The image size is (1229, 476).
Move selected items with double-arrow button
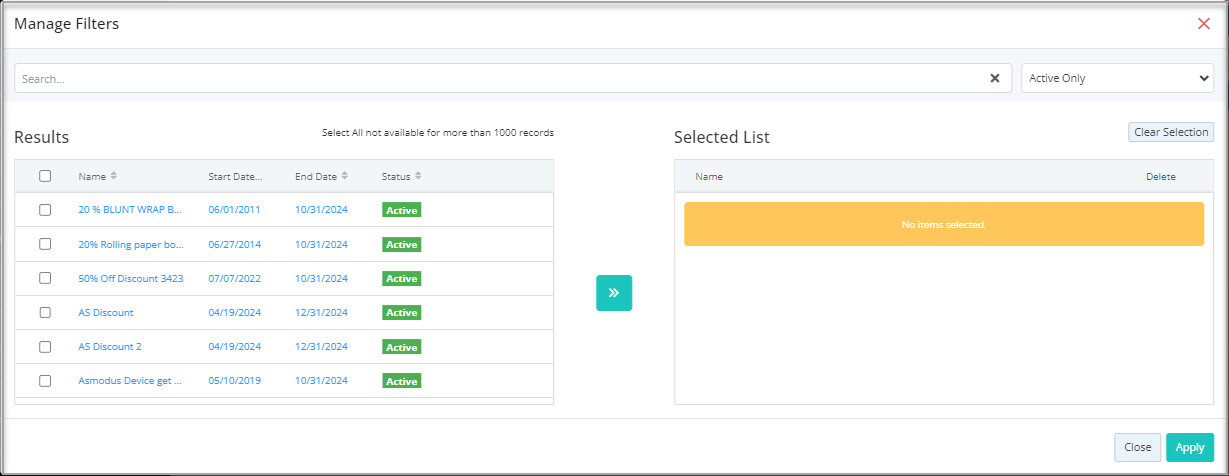click(x=614, y=293)
